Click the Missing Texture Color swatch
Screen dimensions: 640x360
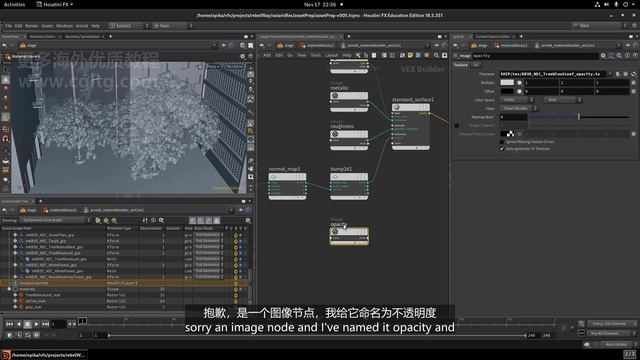click(x=507, y=134)
